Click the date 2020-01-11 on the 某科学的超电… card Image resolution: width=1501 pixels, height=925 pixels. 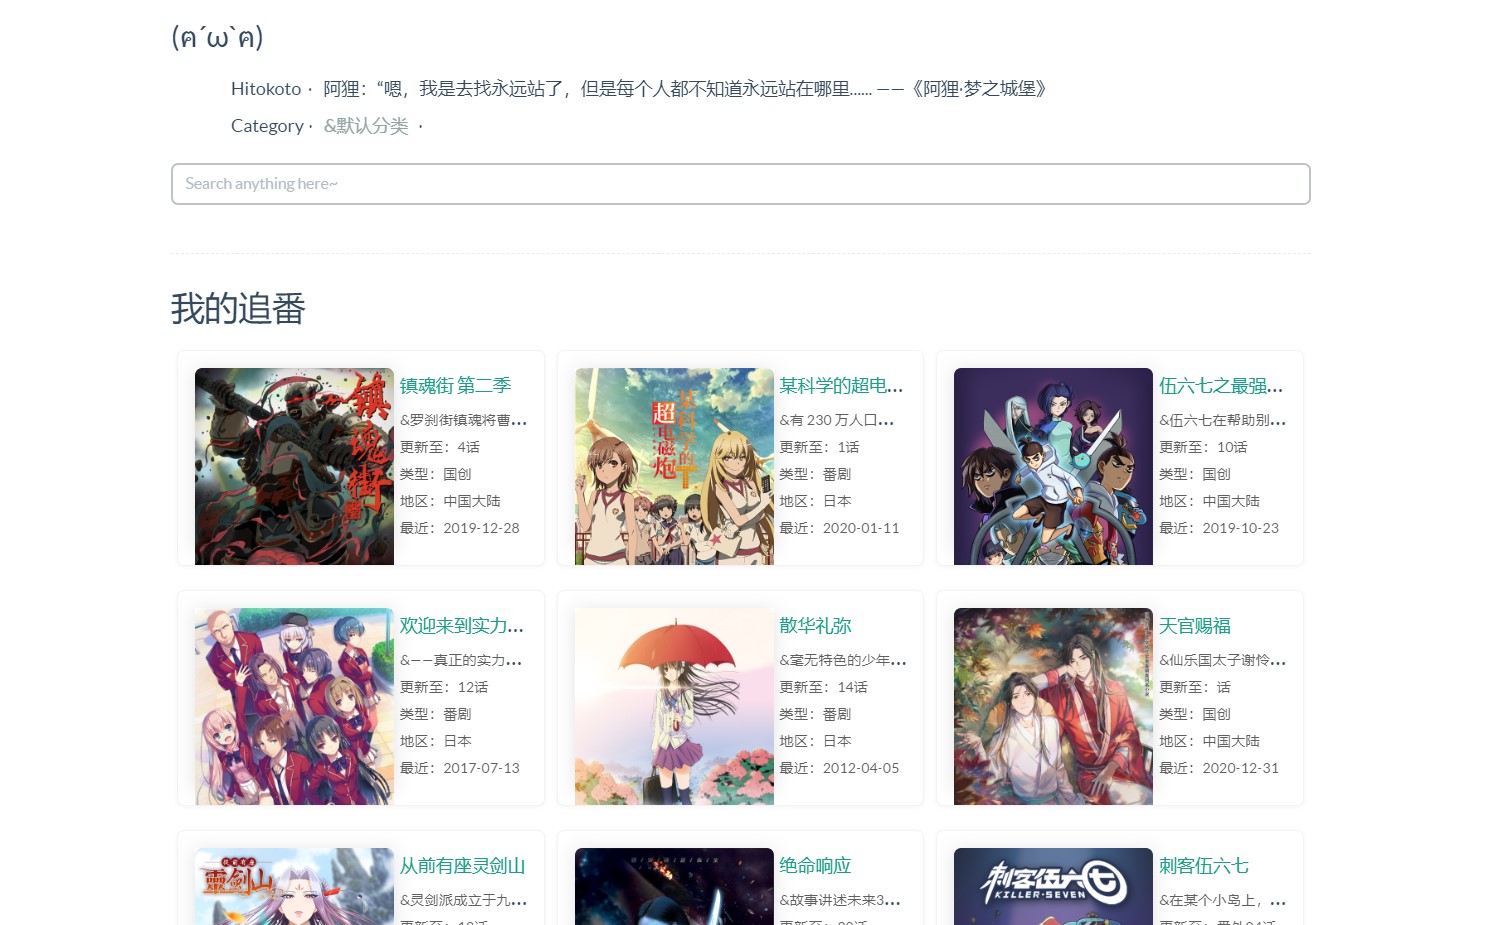pyautogui.click(x=861, y=528)
